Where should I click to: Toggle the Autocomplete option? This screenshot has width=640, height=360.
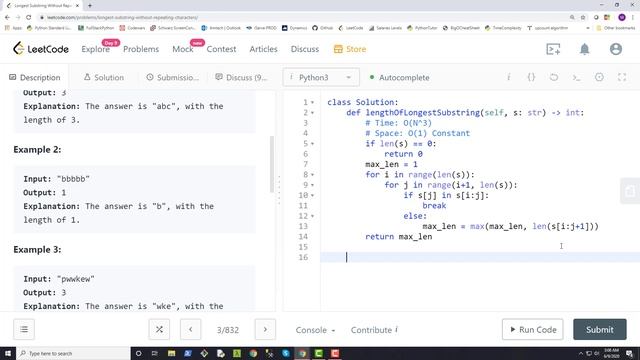[x=400, y=78]
